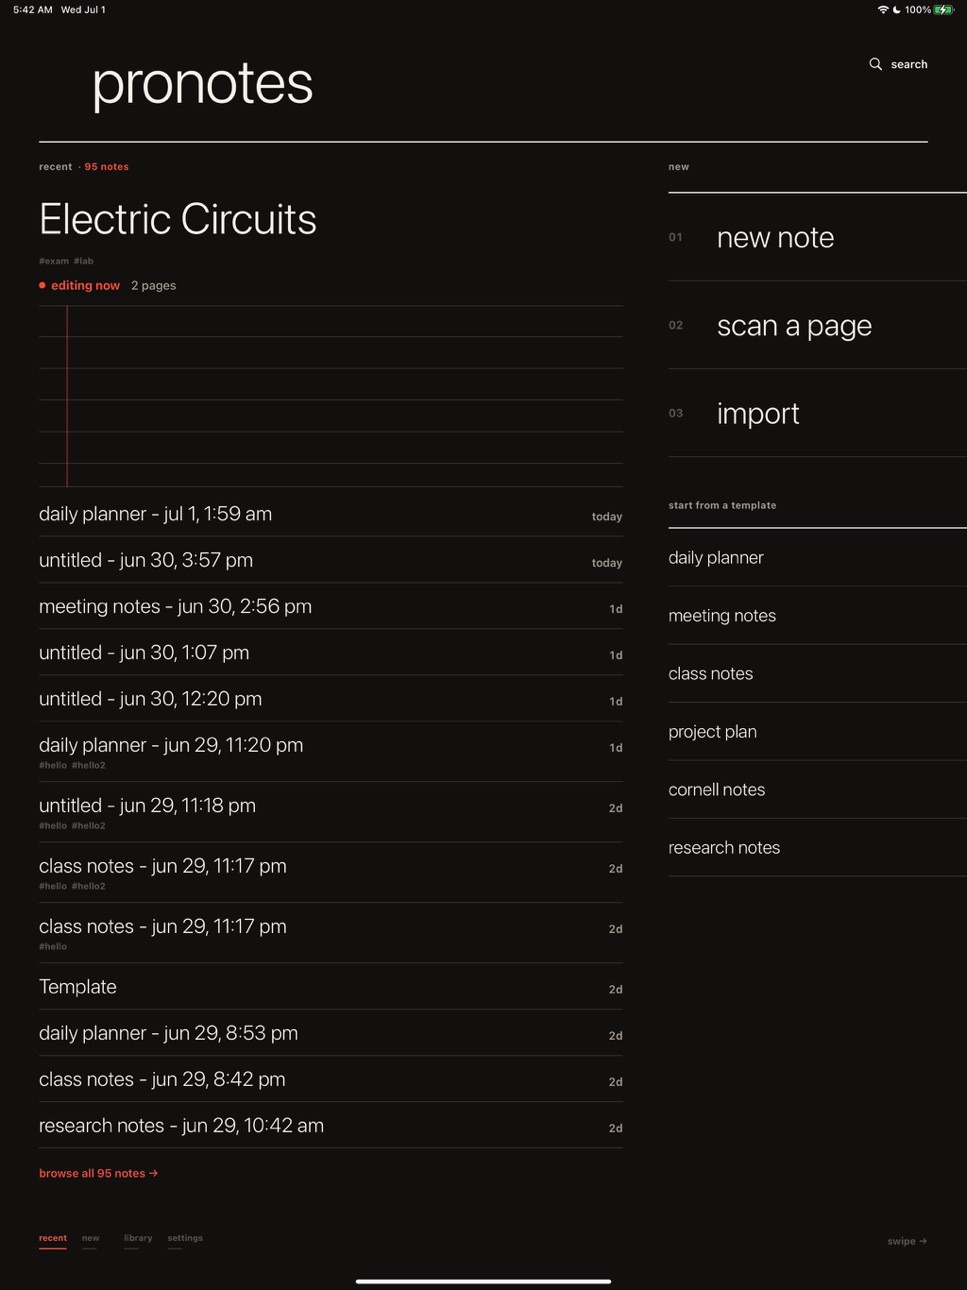Select the #exam tag under Electric Circuits
Image resolution: width=967 pixels, height=1290 pixels.
pyautogui.click(x=54, y=261)
